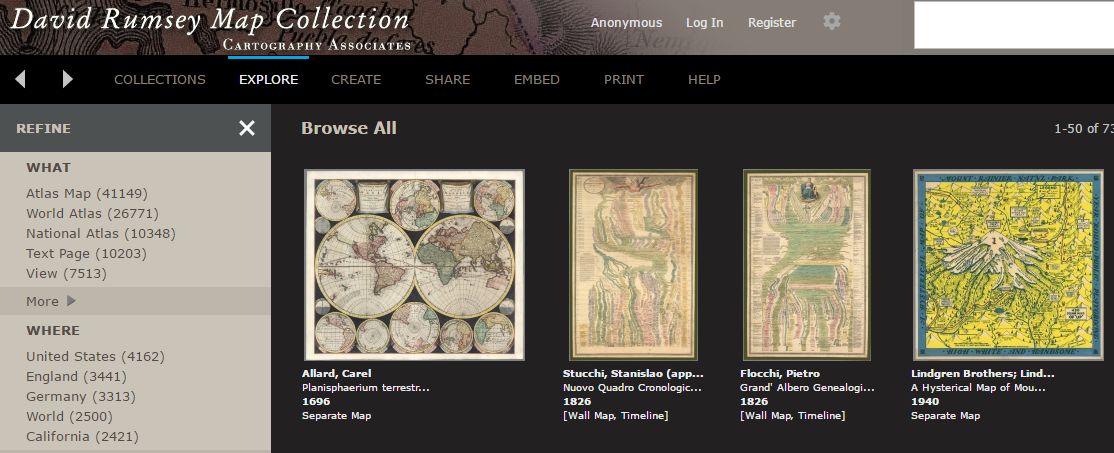Select the CREATE menu item
The height and width of the screenshot is (453, 1114).
tap(356, 80)
